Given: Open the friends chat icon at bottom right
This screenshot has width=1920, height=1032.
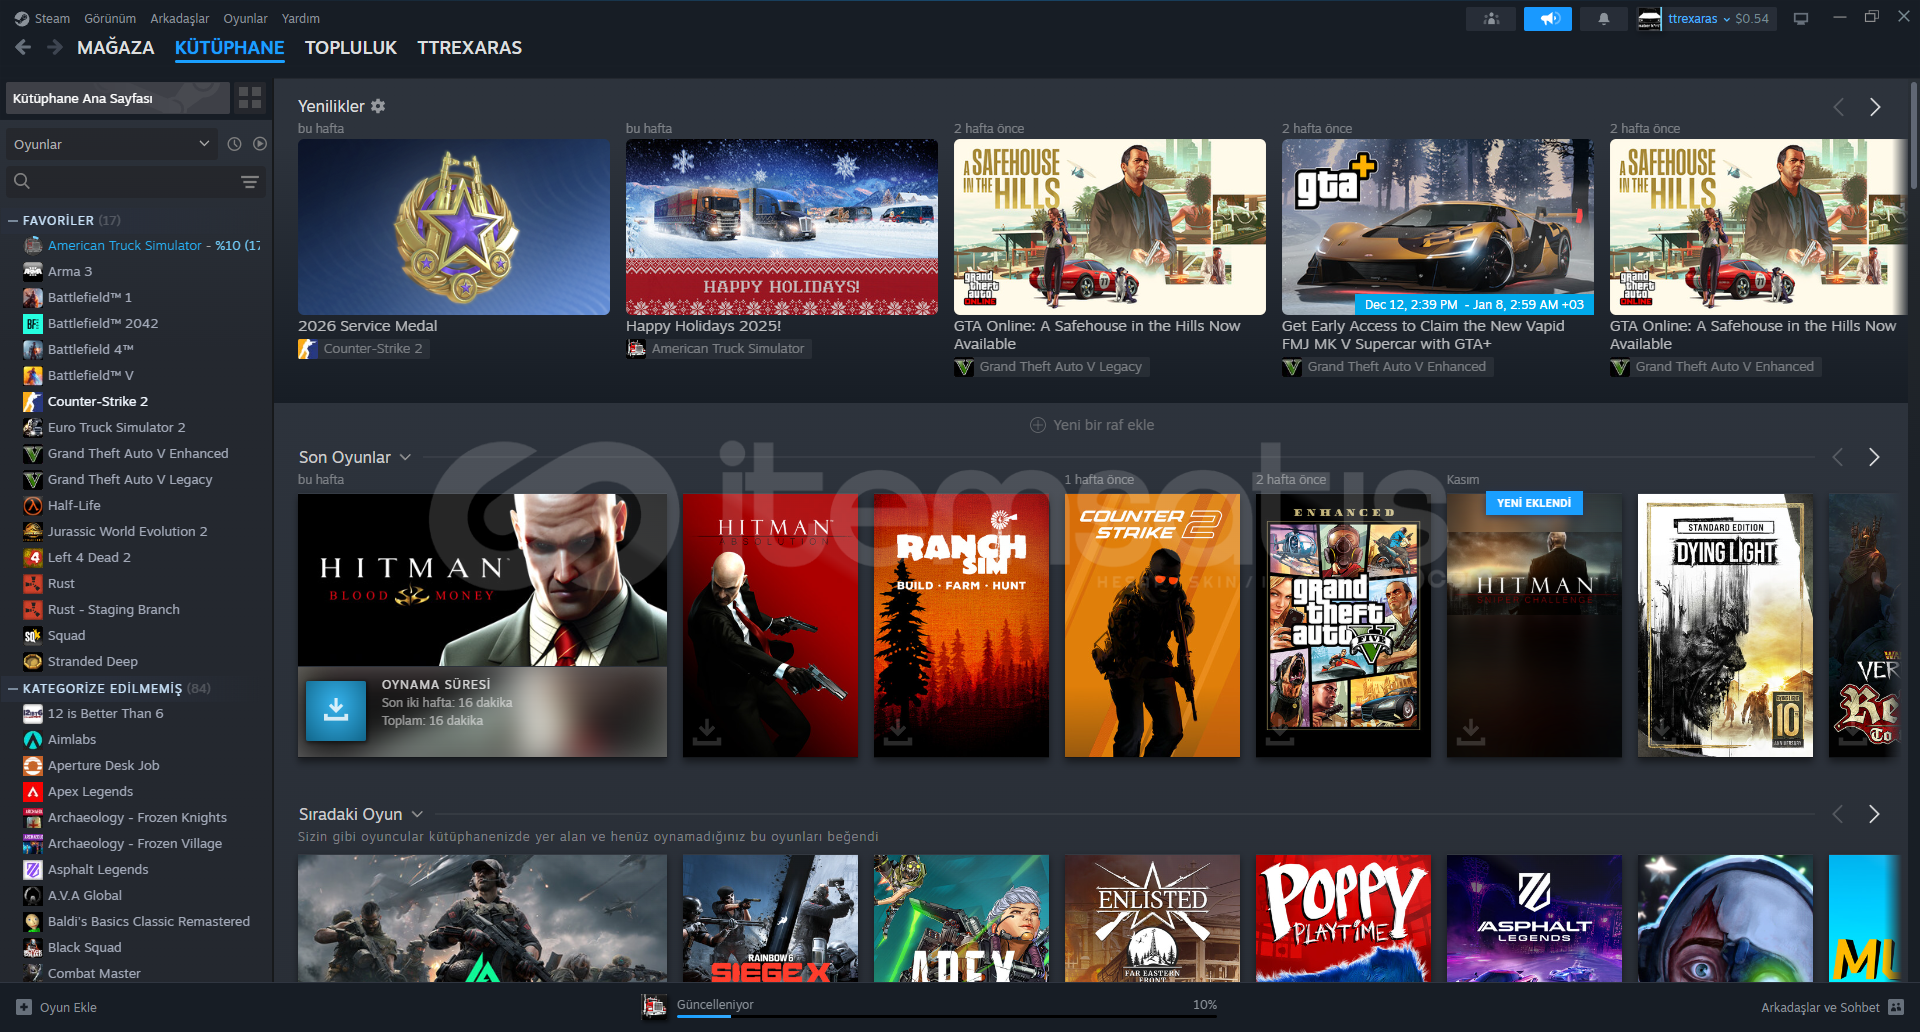Looking at the screenshot, I should tap(1897, 1007).
